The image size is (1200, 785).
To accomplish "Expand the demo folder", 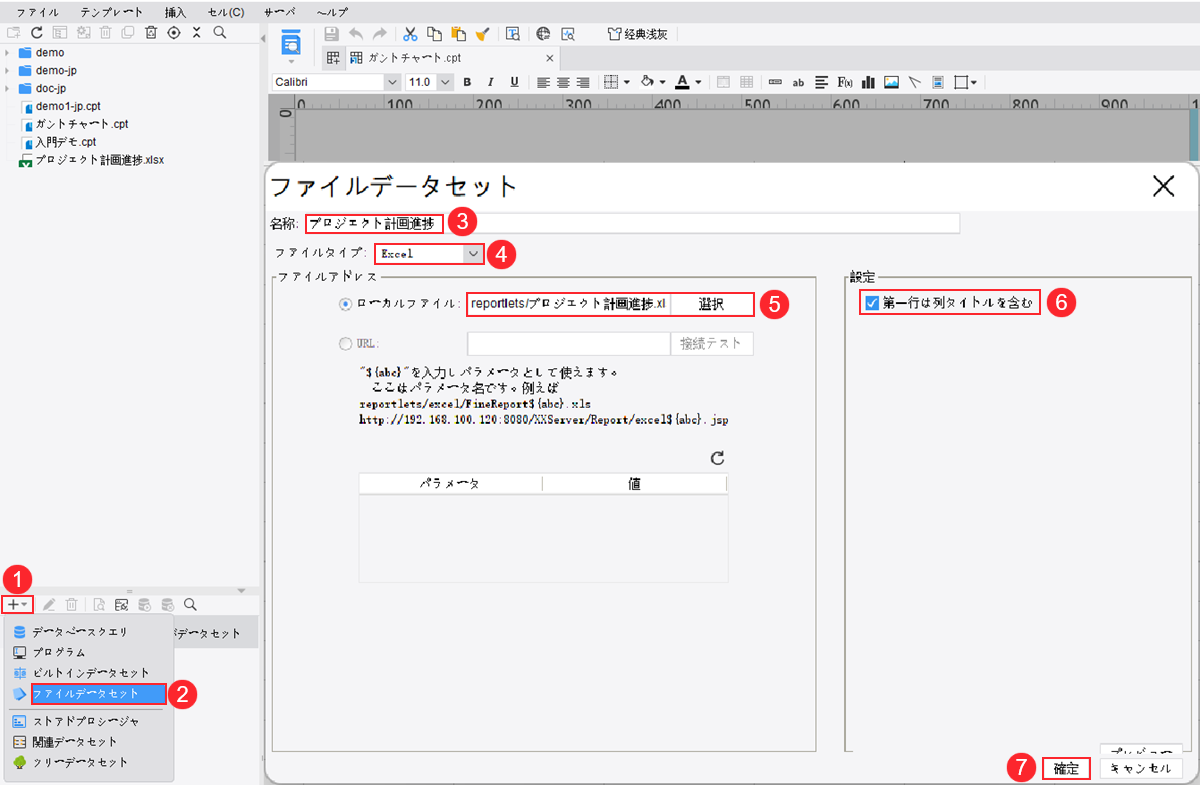I will 8,52.
